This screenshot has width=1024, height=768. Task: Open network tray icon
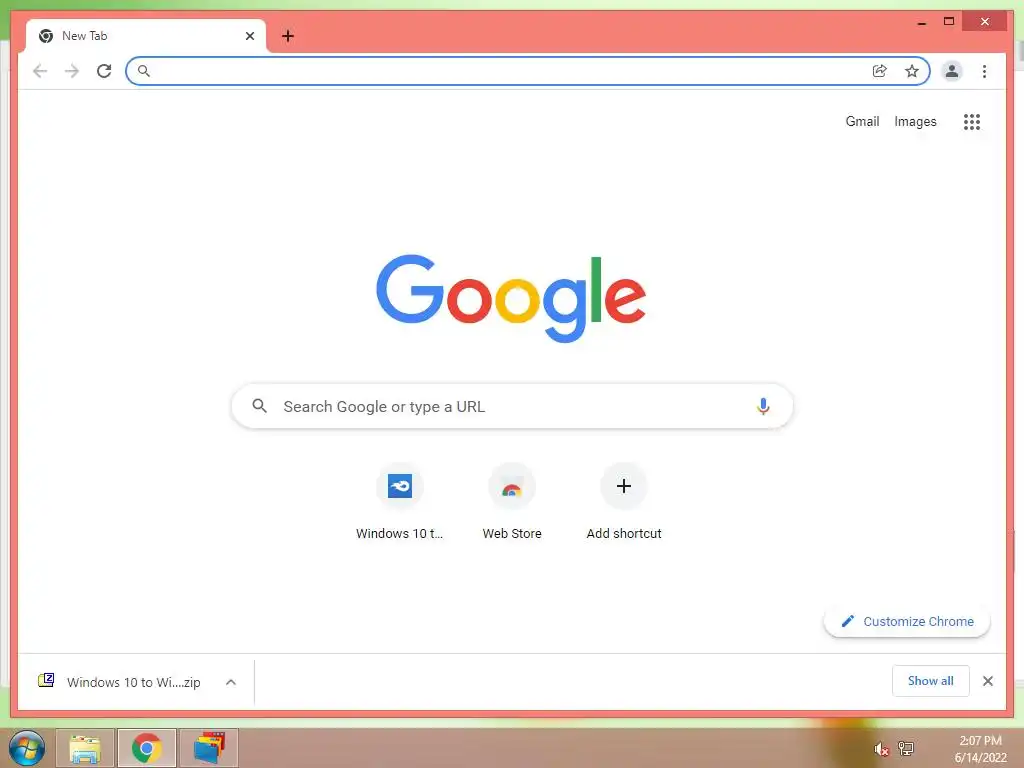click(x=906, y=748)
